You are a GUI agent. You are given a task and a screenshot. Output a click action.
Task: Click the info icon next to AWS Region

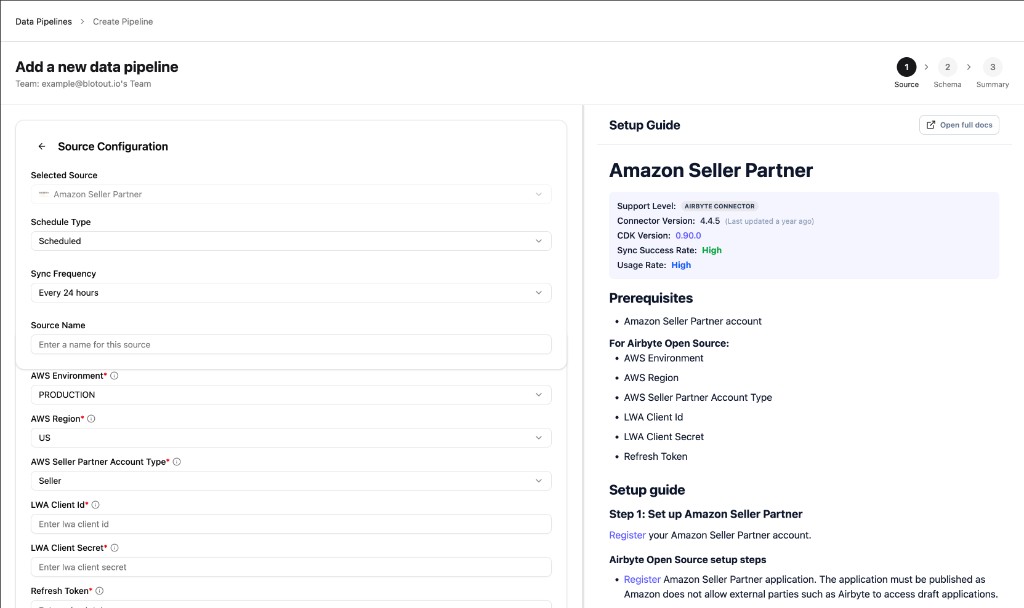coord(91,419)
